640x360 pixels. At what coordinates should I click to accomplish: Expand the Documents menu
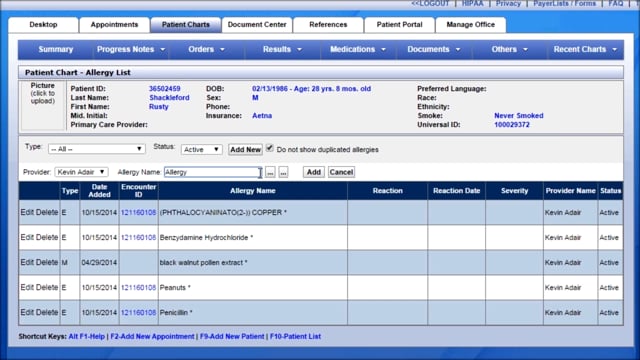coord(433,49)
